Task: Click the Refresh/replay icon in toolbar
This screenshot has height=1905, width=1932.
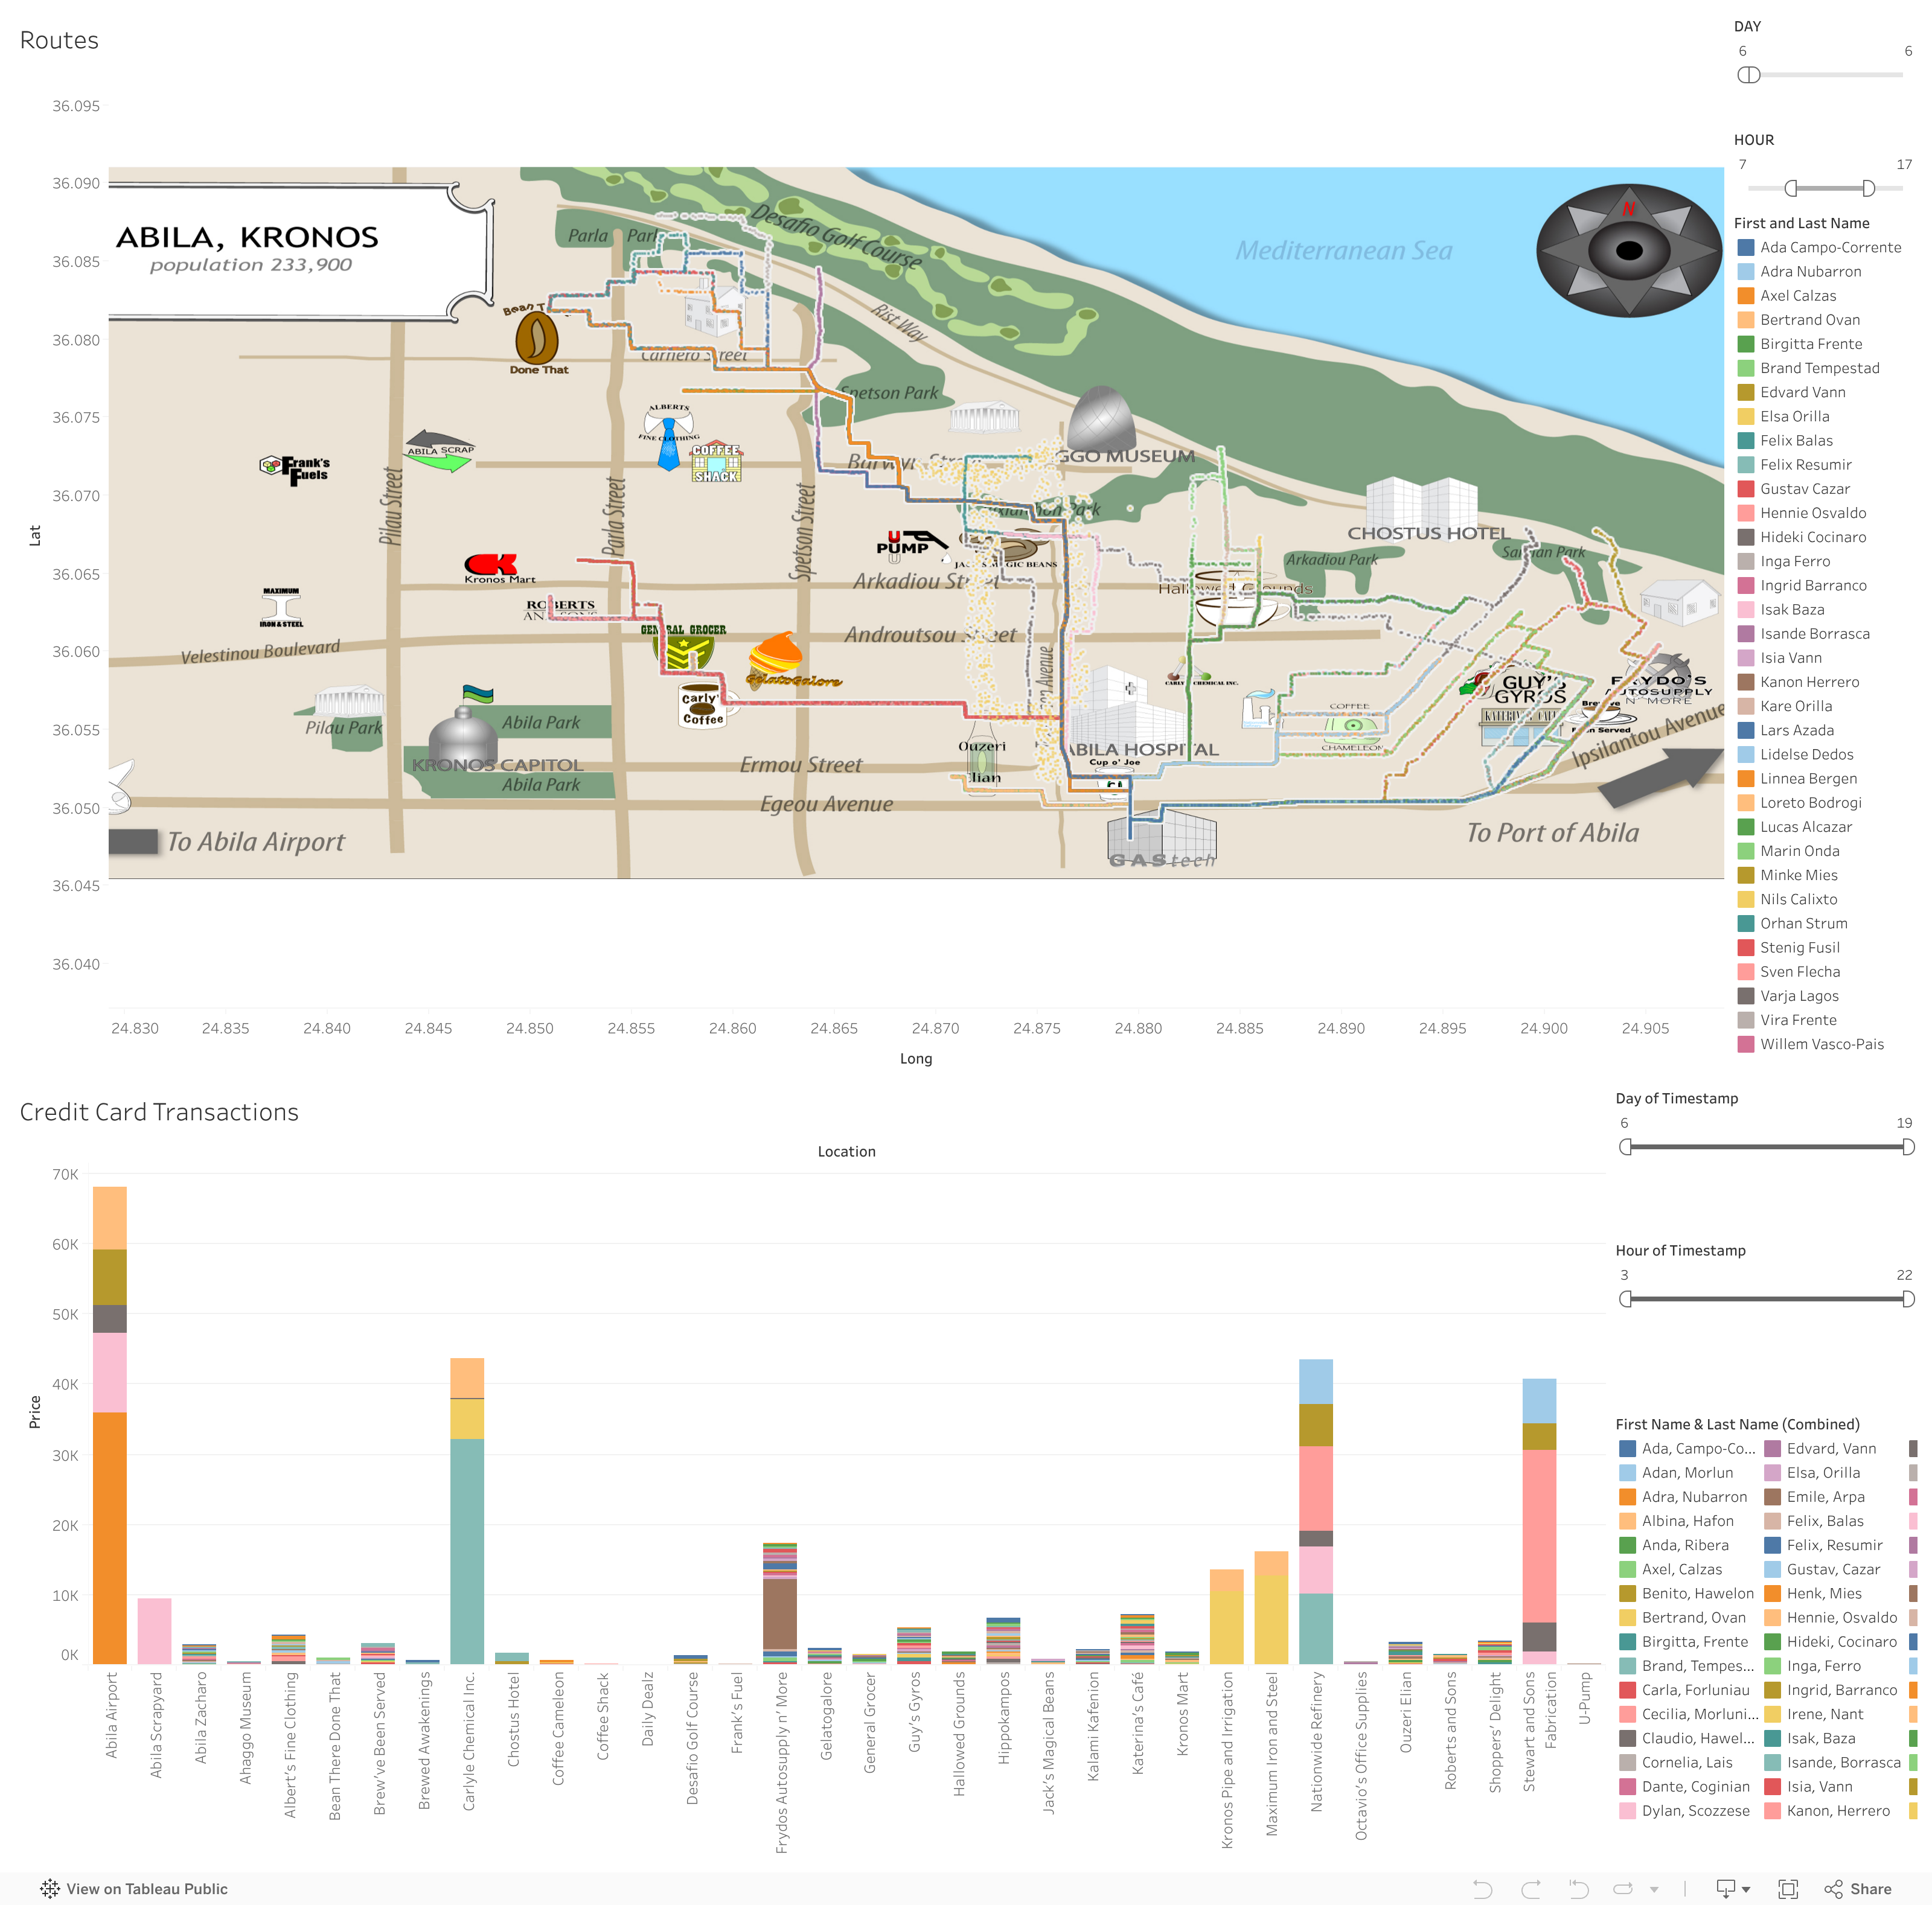Action: [x=1623, y=1888]
